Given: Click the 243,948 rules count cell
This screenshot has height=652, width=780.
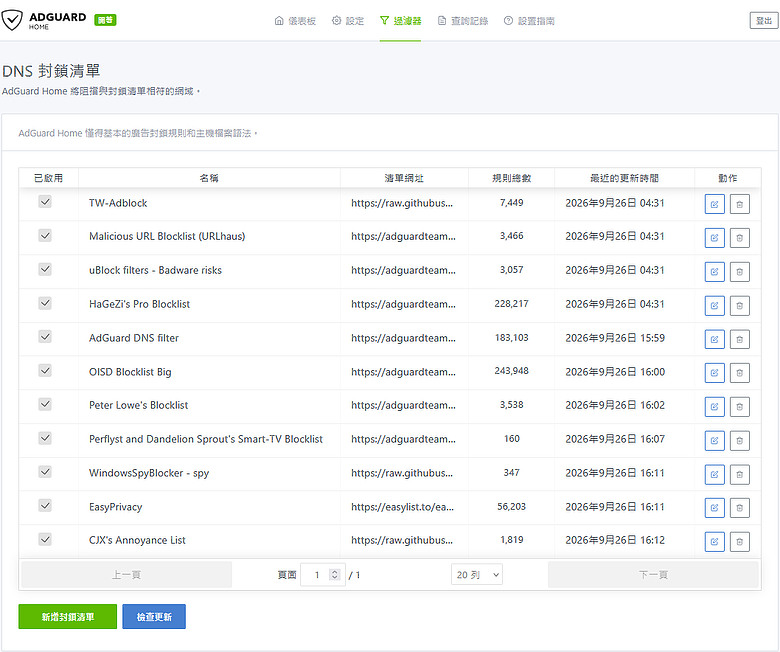Looking at the screenshot, I should coord(511,371).
